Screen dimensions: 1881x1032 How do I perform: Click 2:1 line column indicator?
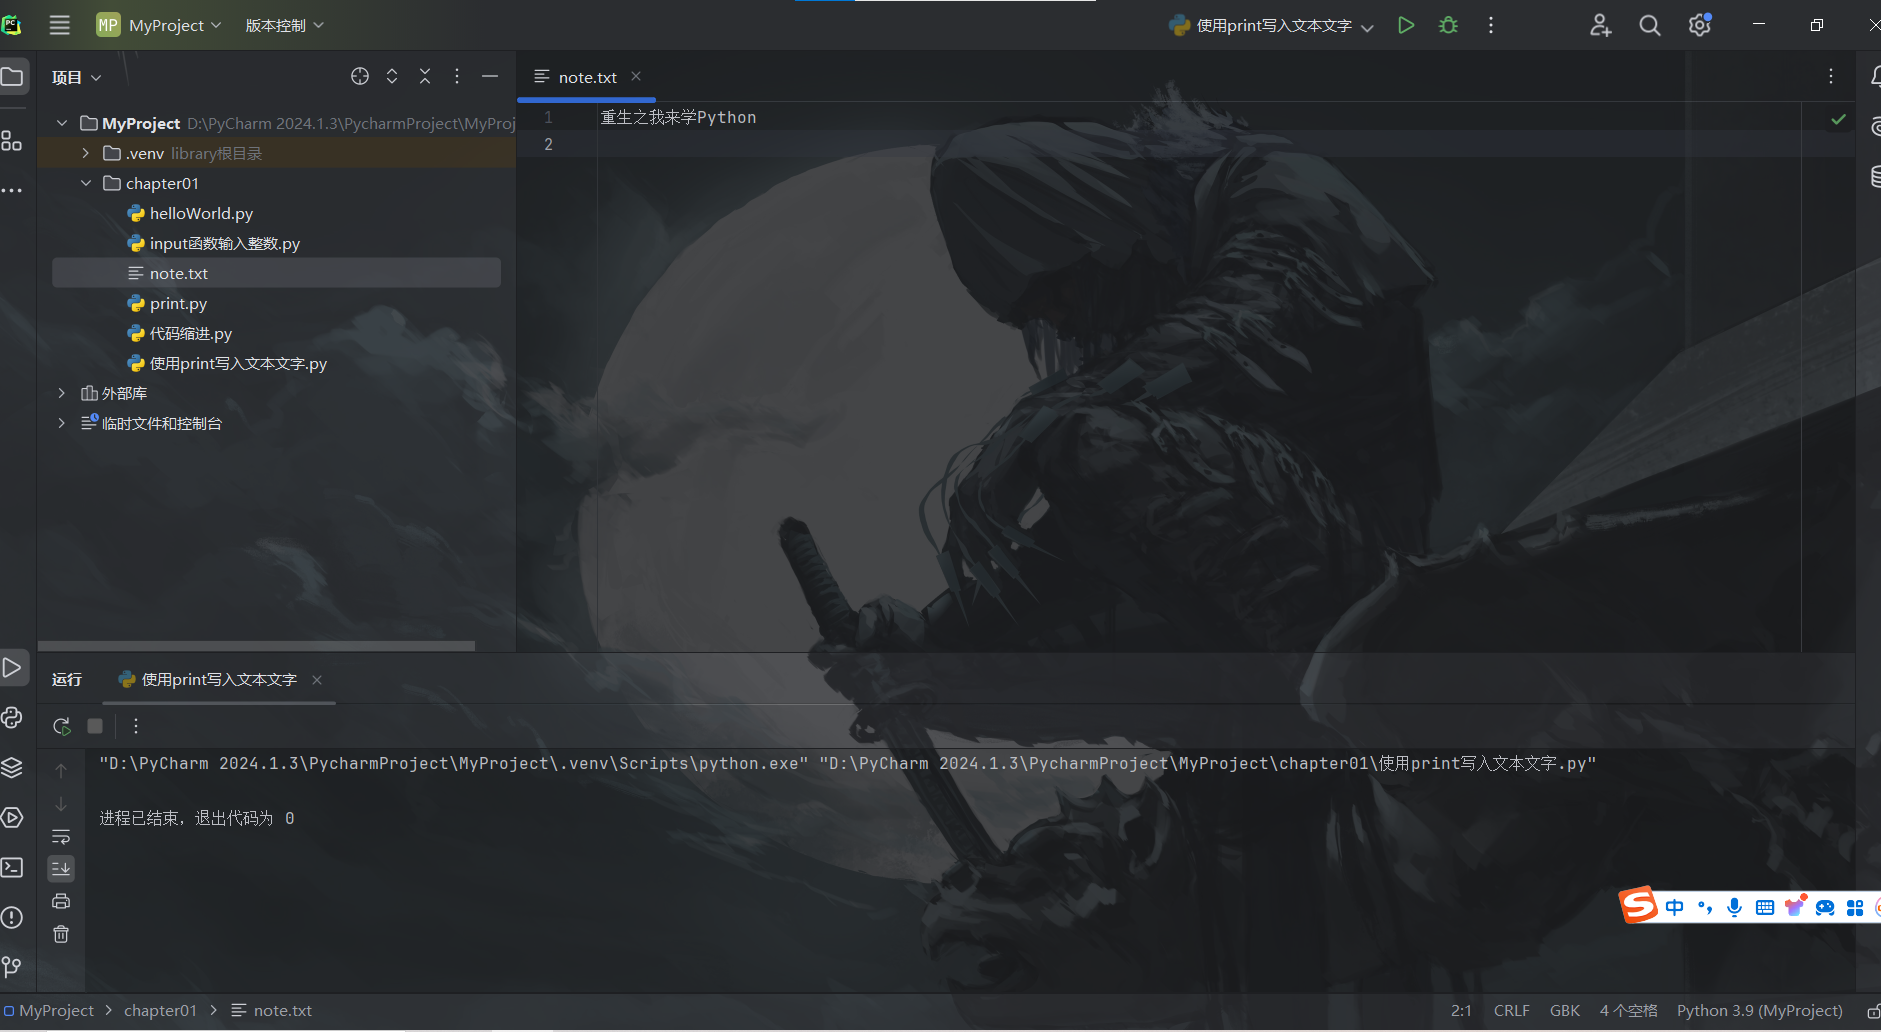1461,1010
